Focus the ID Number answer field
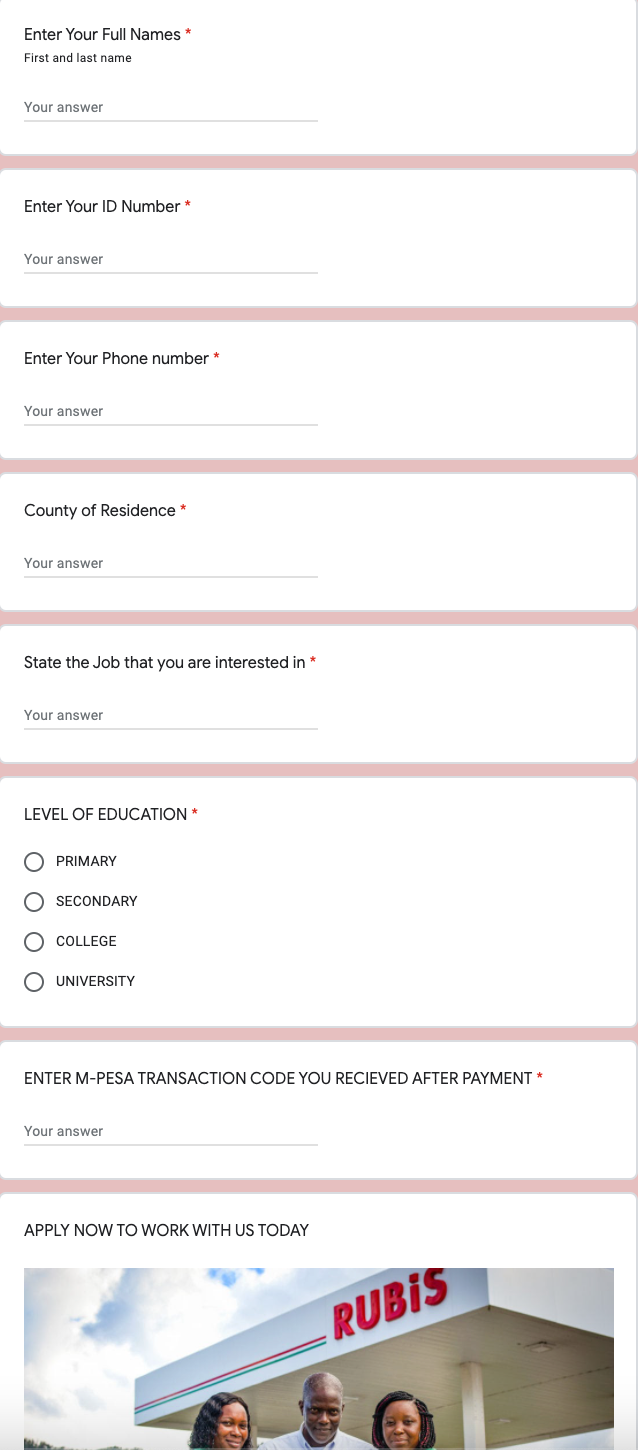The image size is (638, 1450). (171, 260)
